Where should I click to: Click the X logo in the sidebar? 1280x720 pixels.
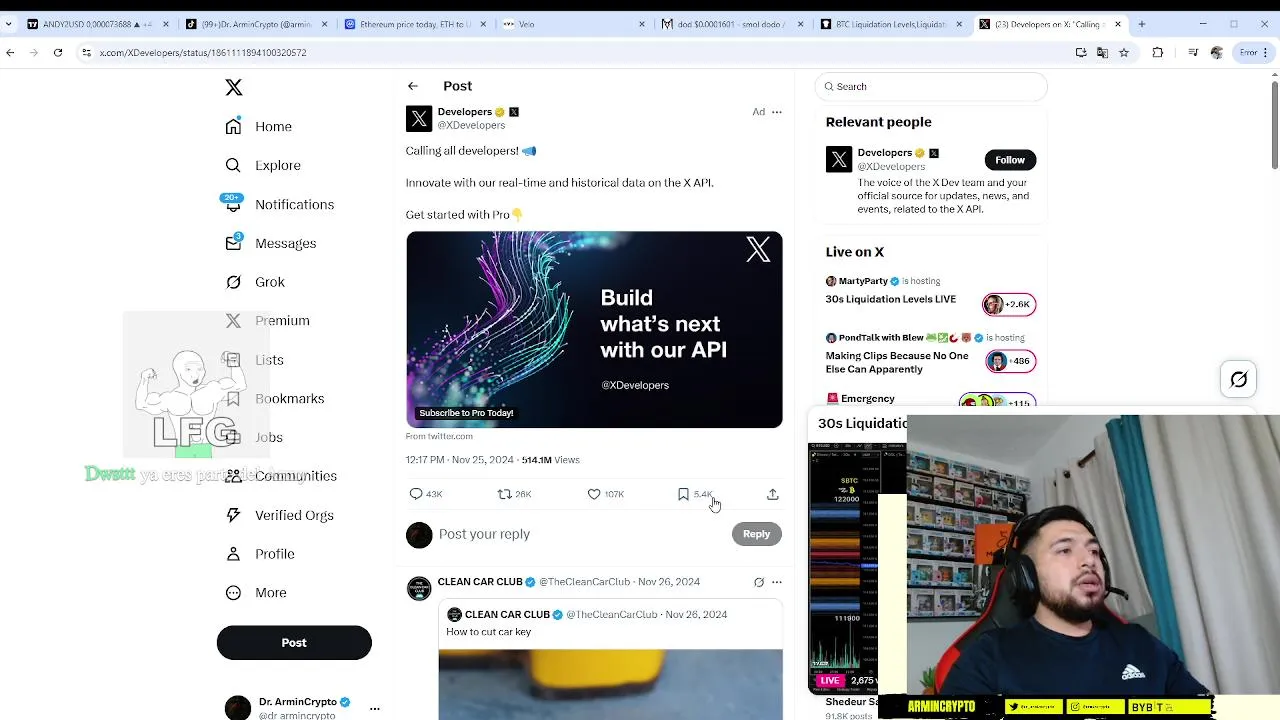point(233,88)
